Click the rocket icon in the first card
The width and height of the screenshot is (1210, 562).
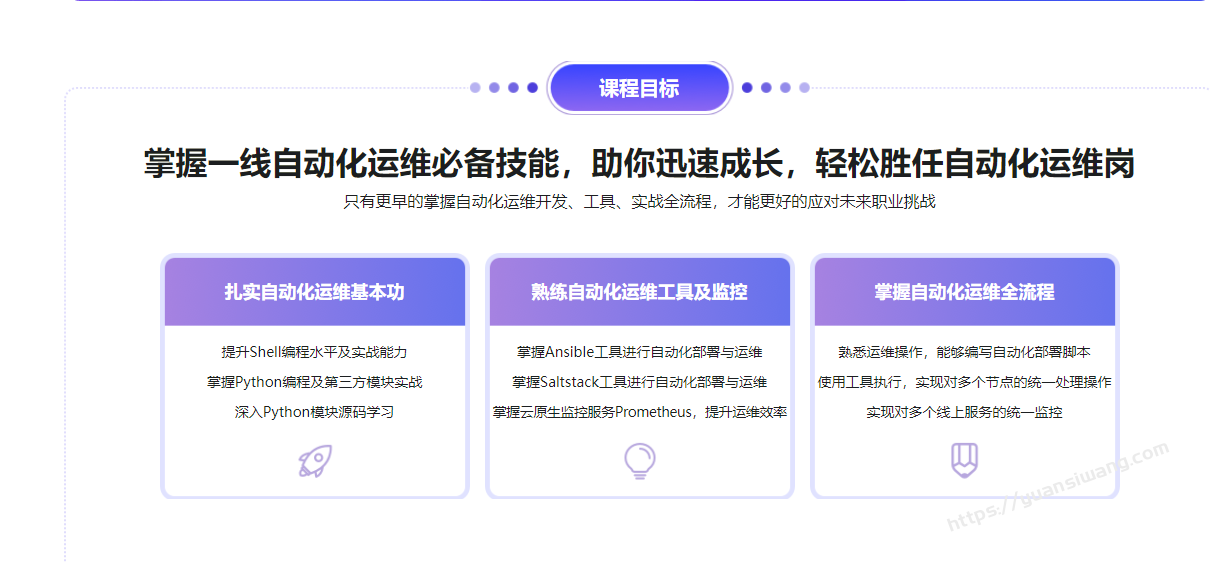(315, 461)
